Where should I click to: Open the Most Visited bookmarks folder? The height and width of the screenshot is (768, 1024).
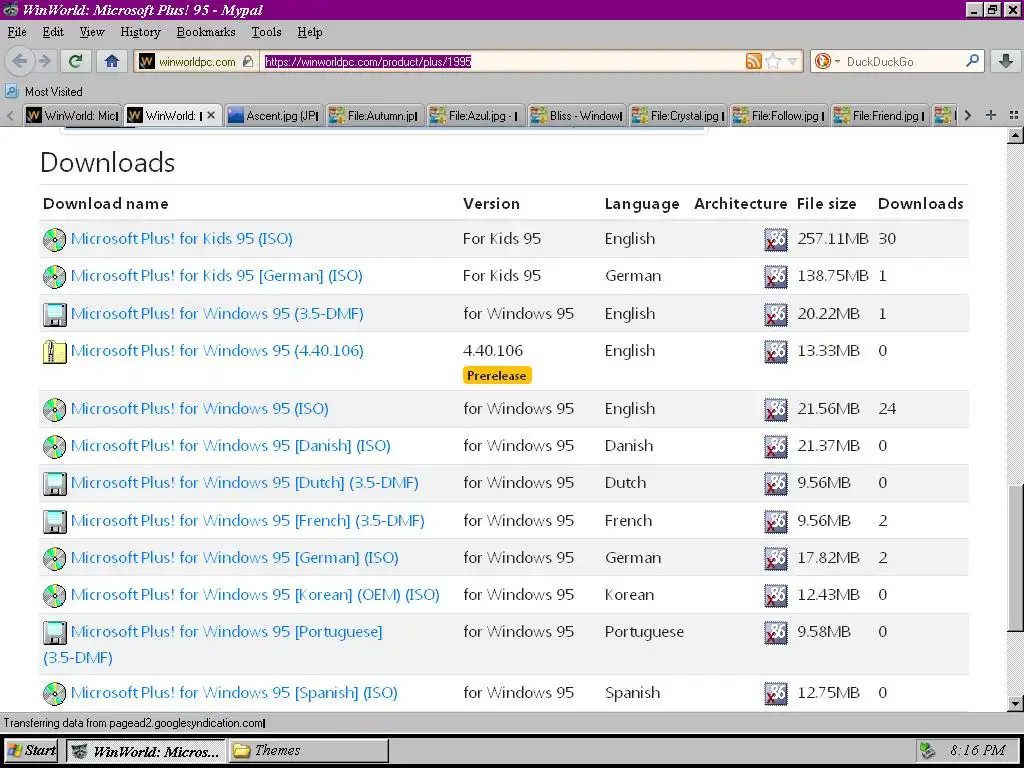click(44, 91)
